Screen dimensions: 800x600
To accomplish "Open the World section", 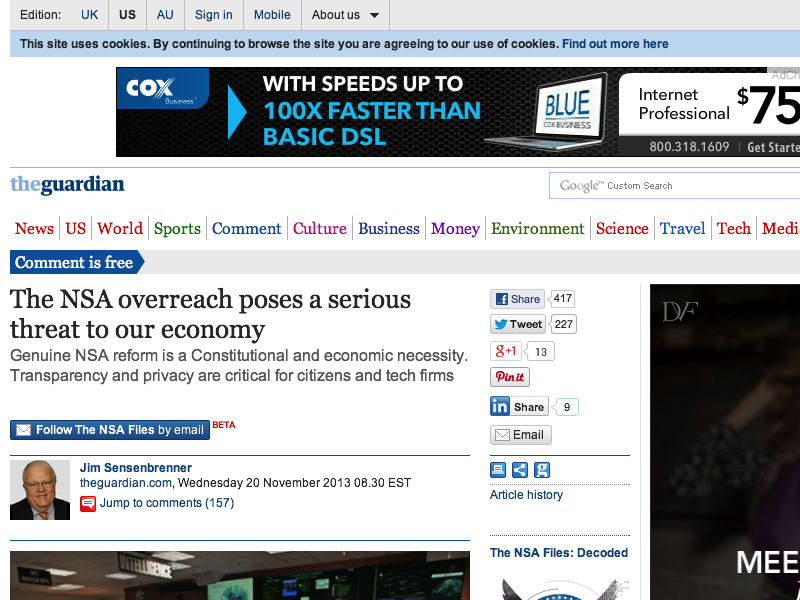I will click(x=120, y=228).
